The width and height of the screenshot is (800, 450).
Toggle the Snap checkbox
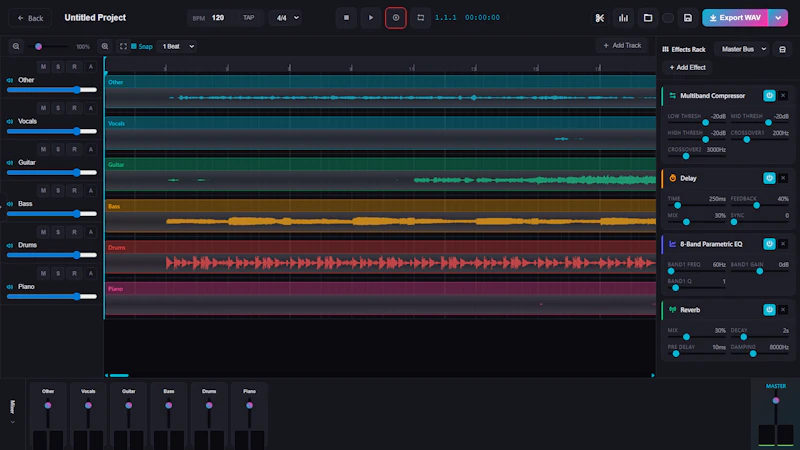pos(134,46)
